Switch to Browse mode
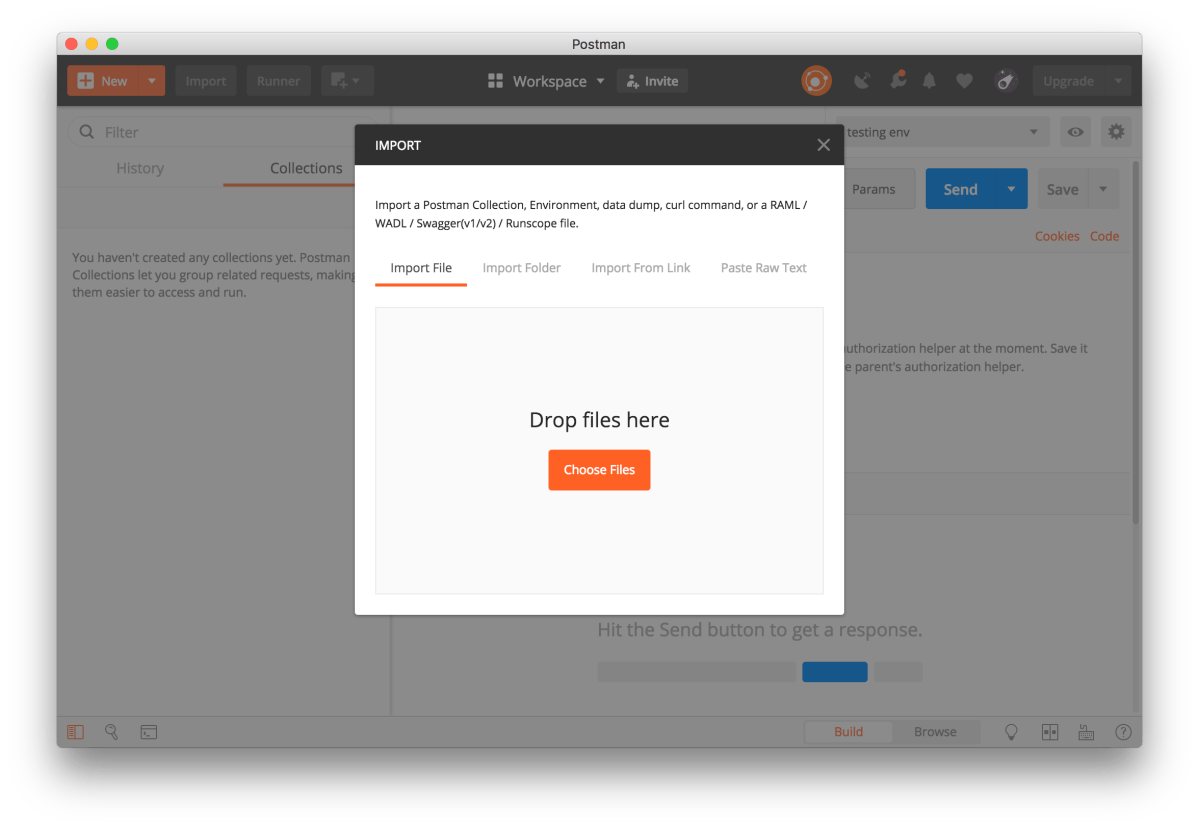 pyautogui.click(x=935, y=732)
